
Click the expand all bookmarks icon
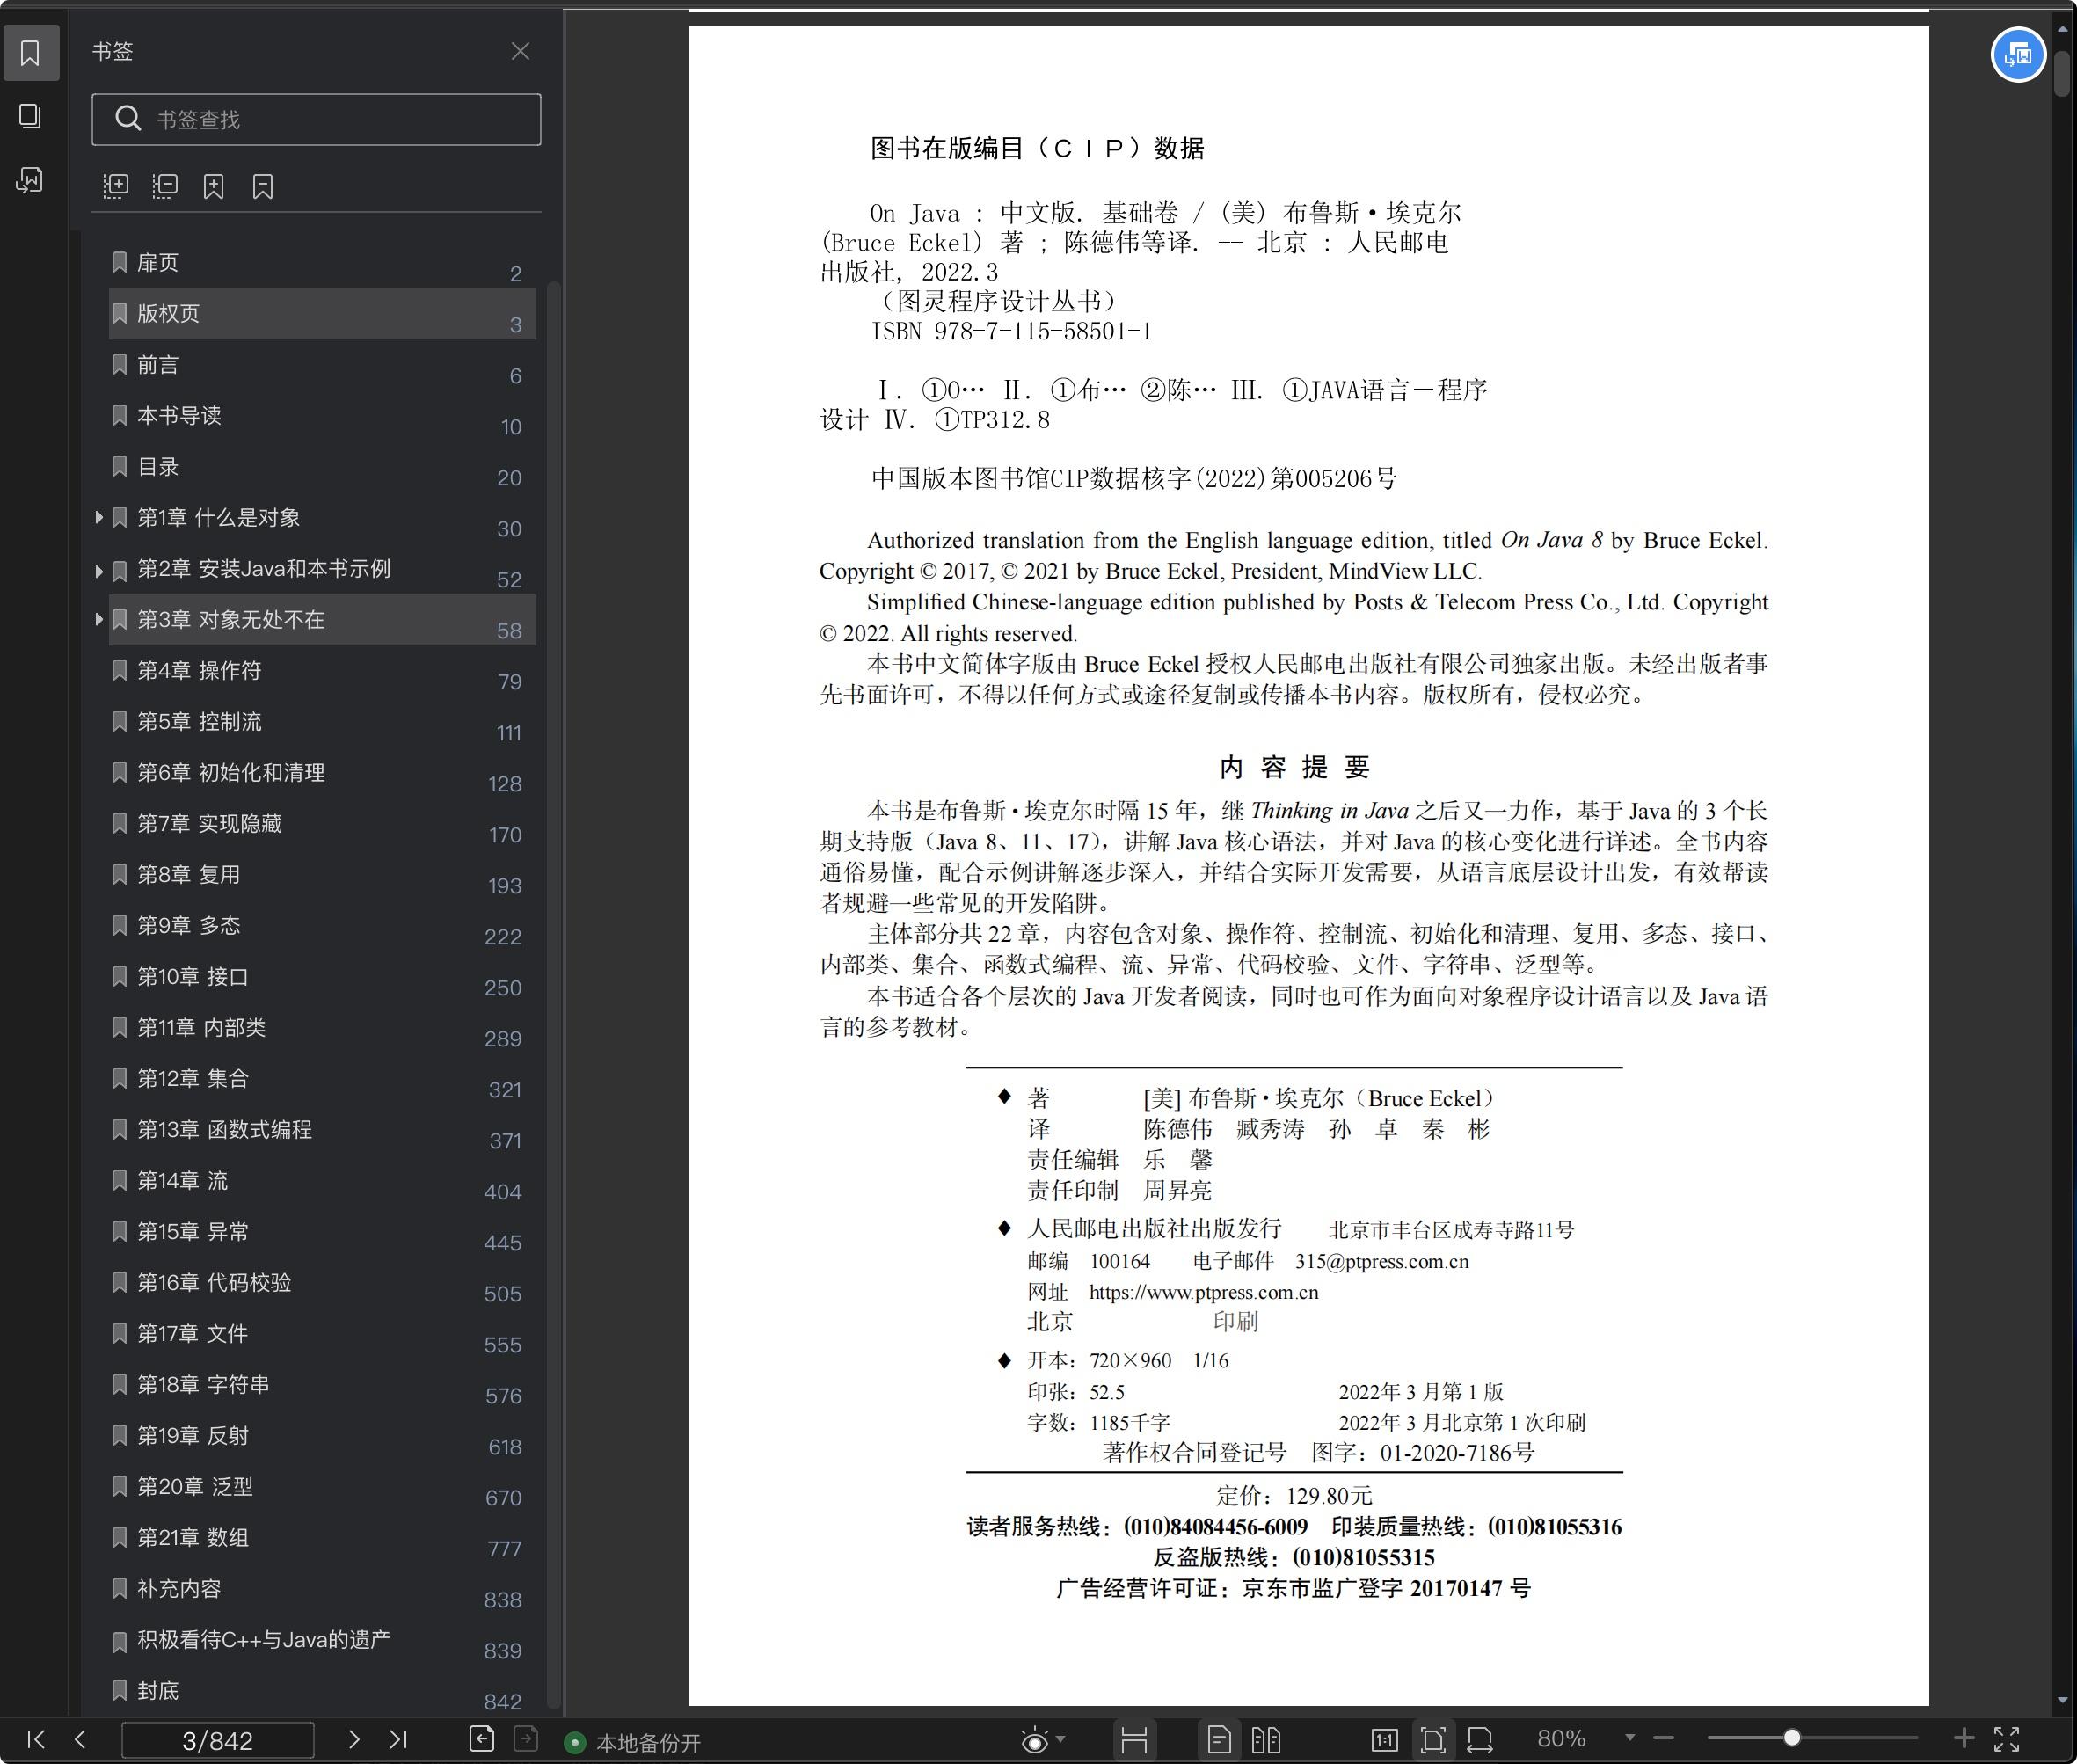point(116,186)
